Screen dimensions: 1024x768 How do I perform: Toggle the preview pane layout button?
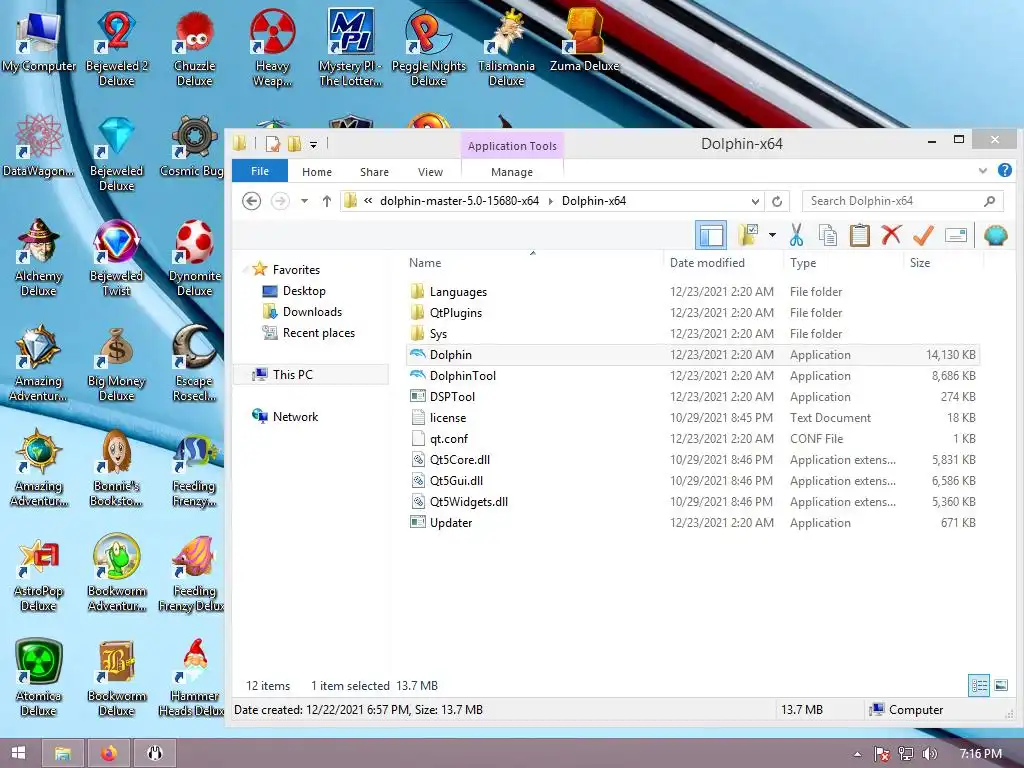(711, 235)
